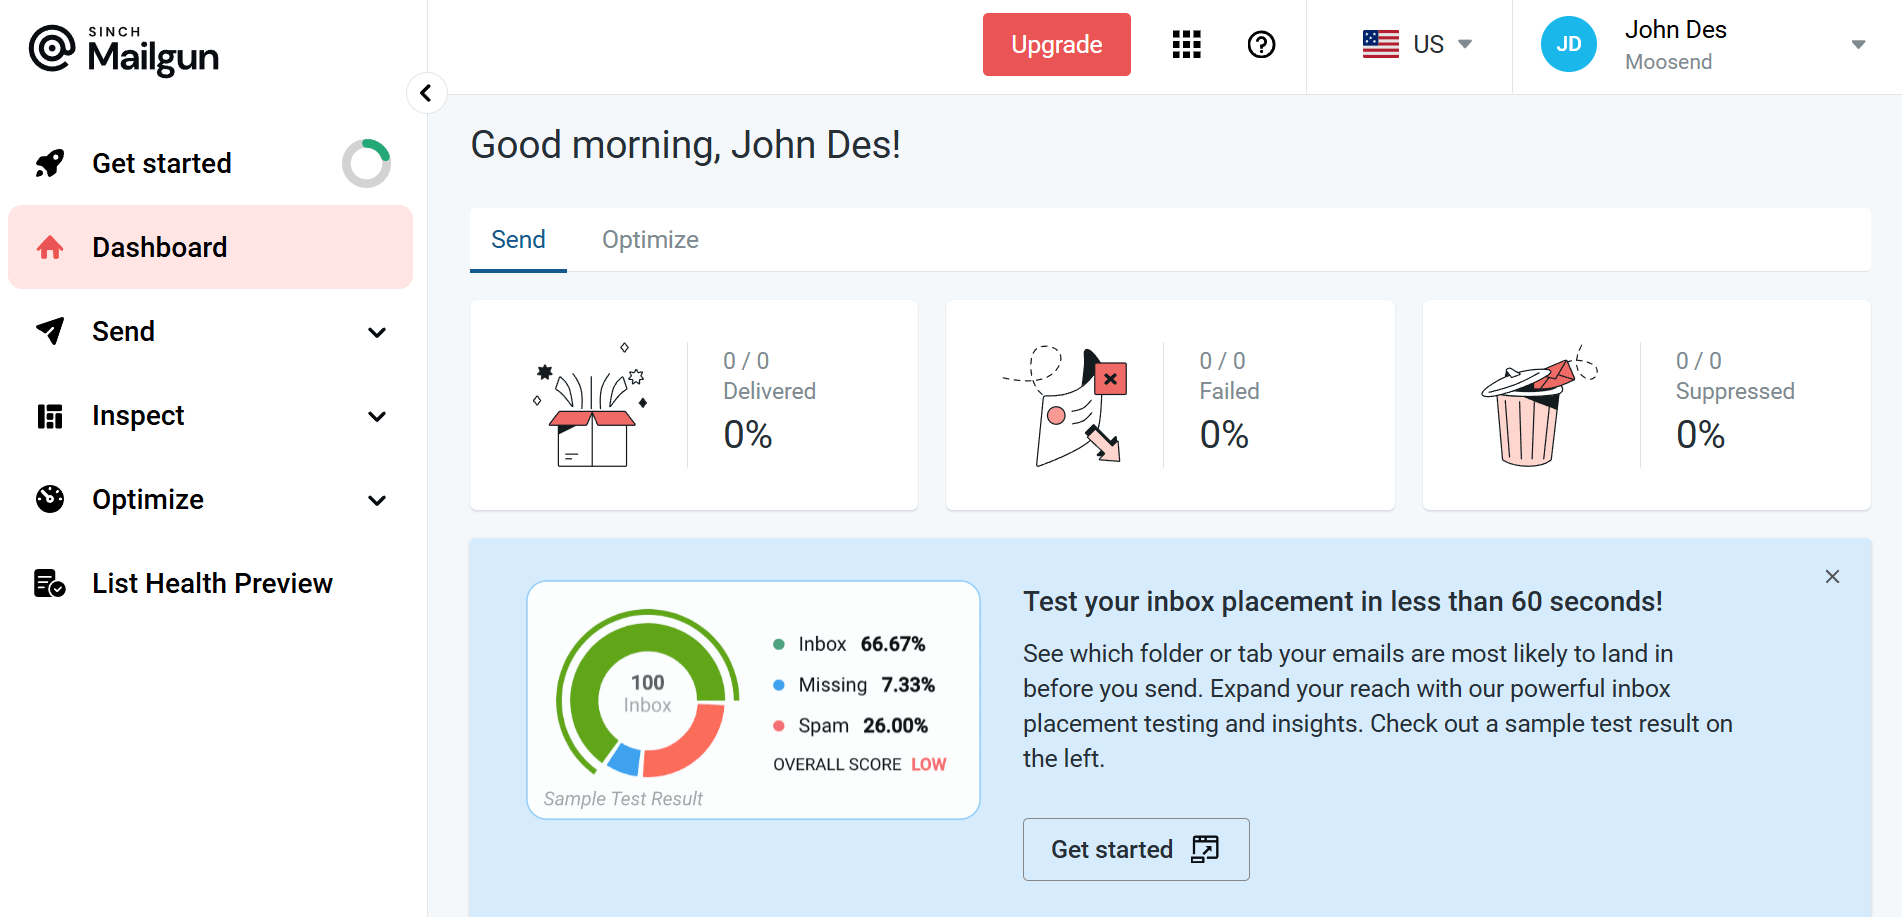The image size is (1902, 917).
Task: Click the Get started progress circle
Action: pyautogui.click(x=366, y=163)
